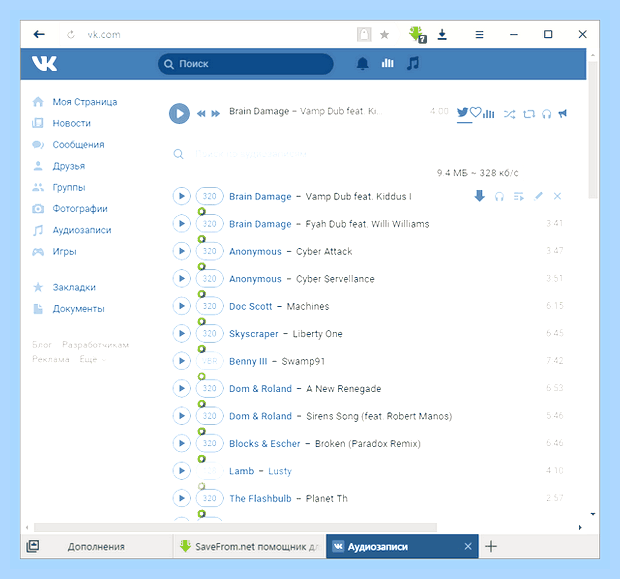Click the heart icon in the player
Image resolution: width=620 pixels, height=579 pixels.
(x=476, y=112)
